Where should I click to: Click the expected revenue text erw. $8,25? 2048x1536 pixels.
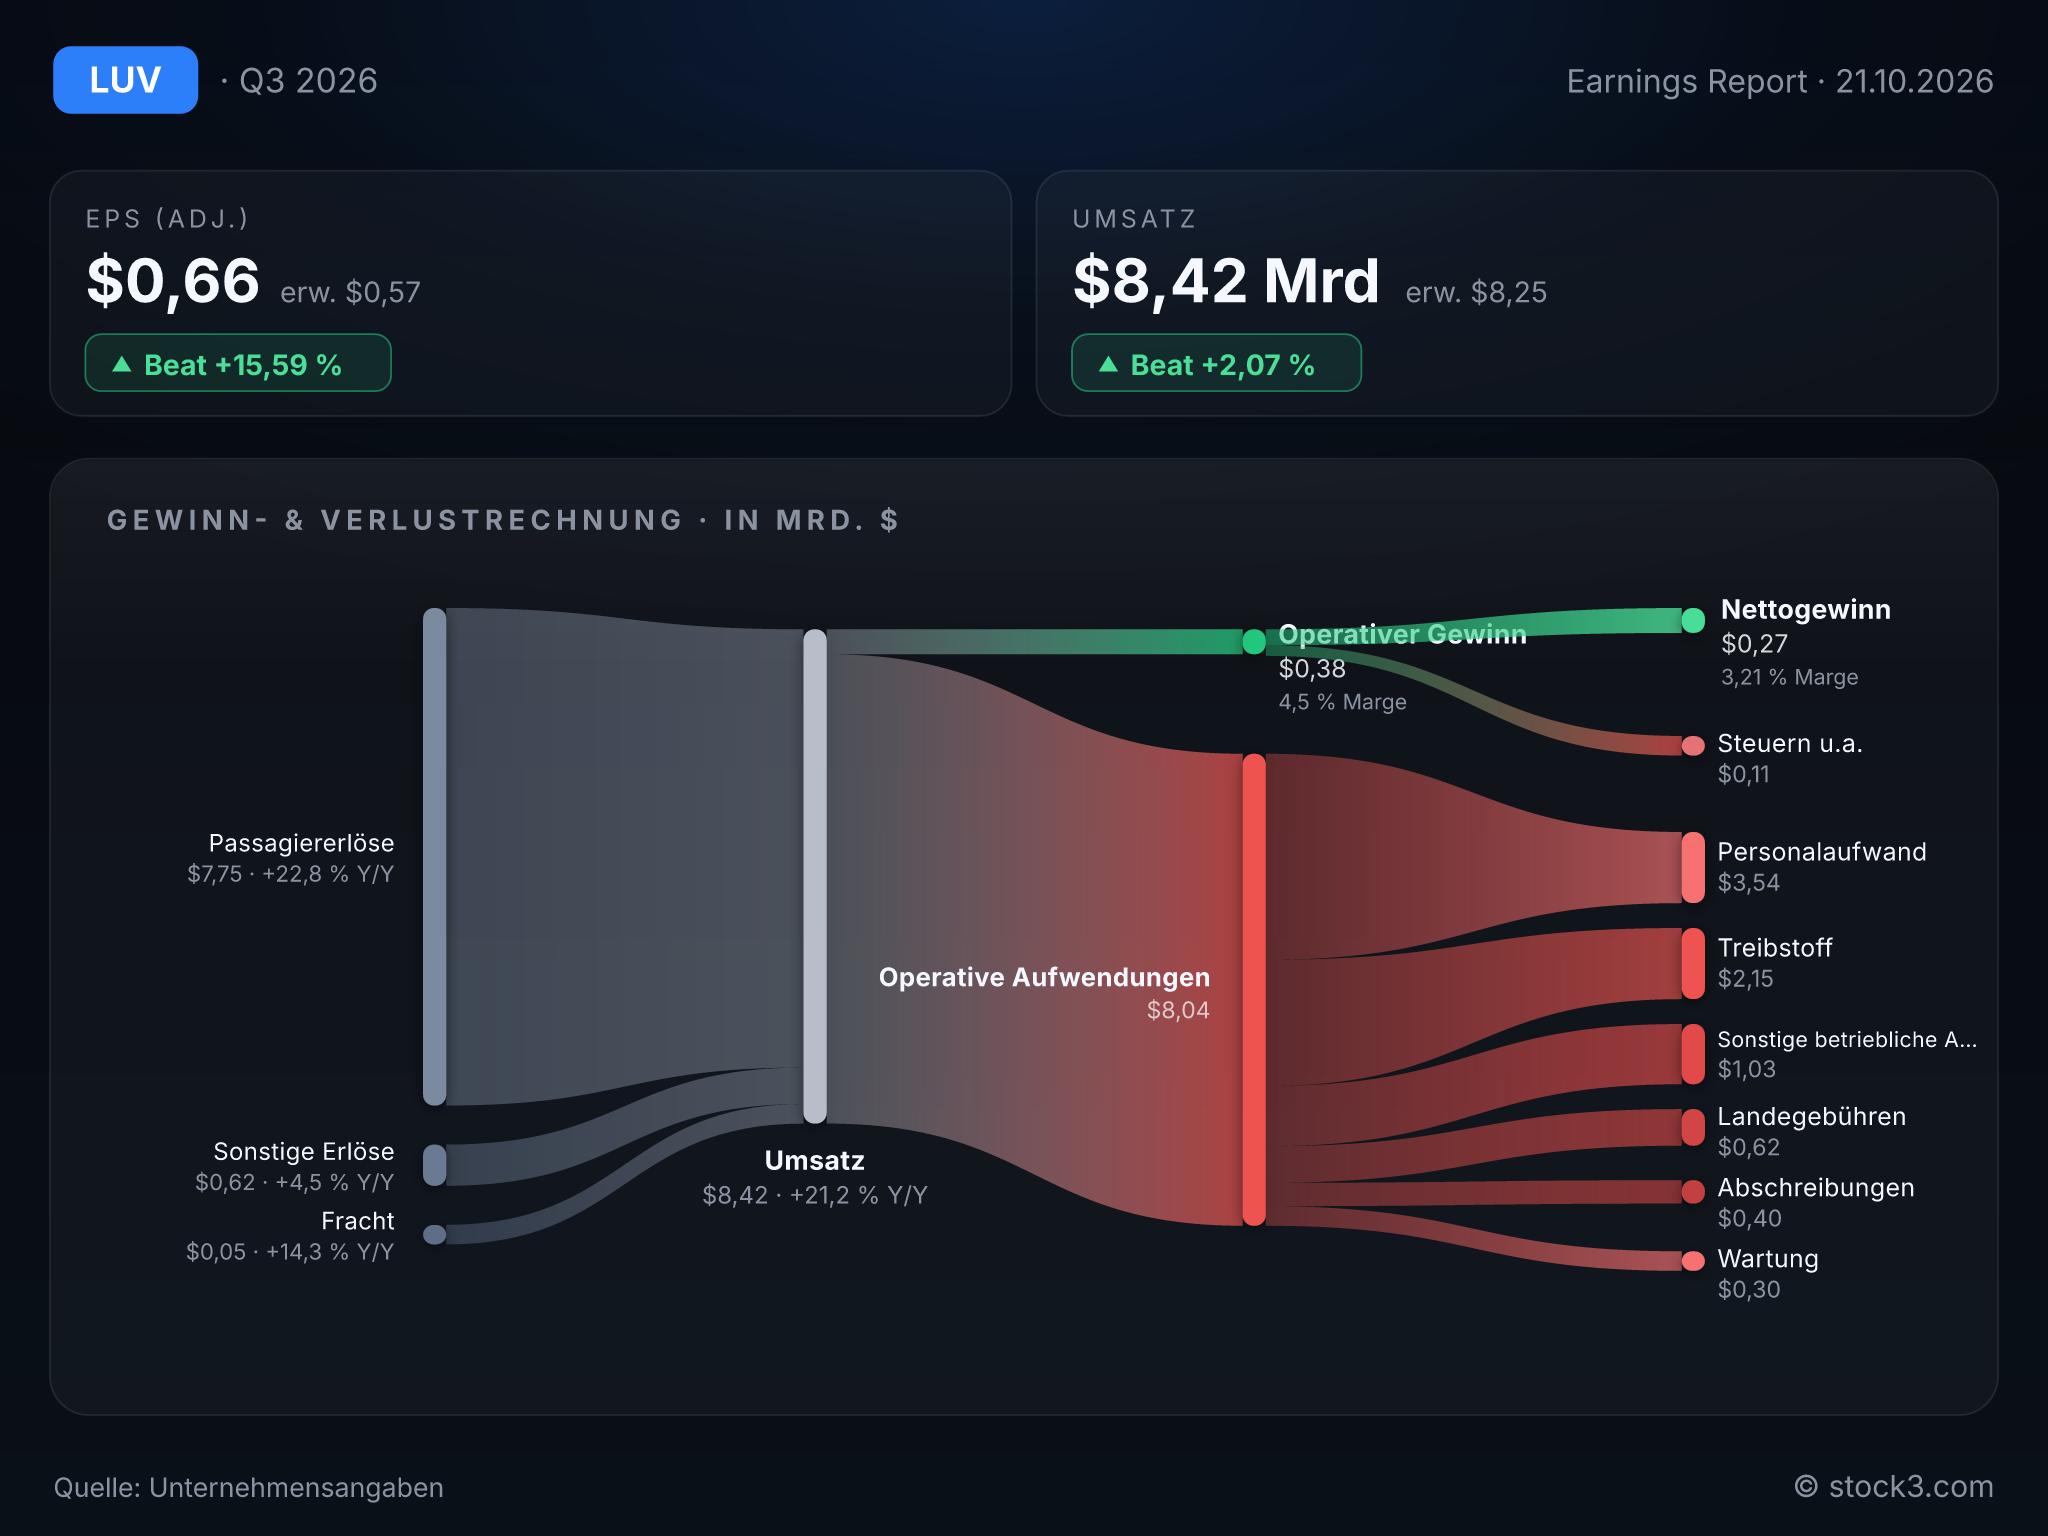(x=1476, y=292)
